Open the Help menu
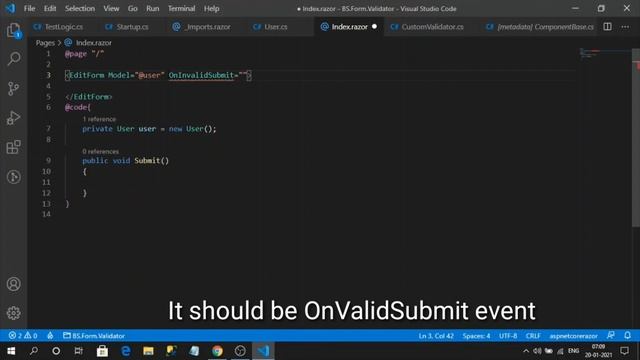The image size is (640, 360). pyautogui.click(x=211, y=8)
